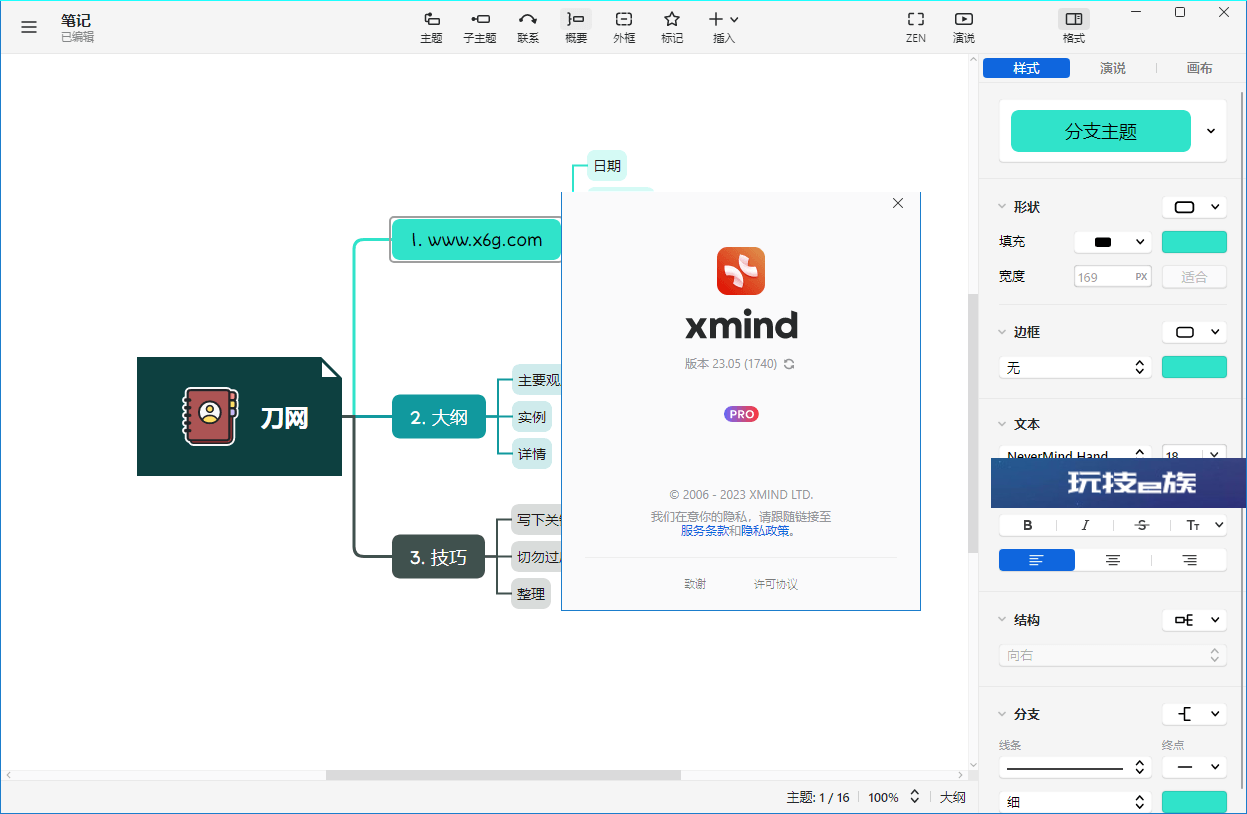Open the branch thickness 细 selector
The image size is (1247, 814).
(1075, 802)
